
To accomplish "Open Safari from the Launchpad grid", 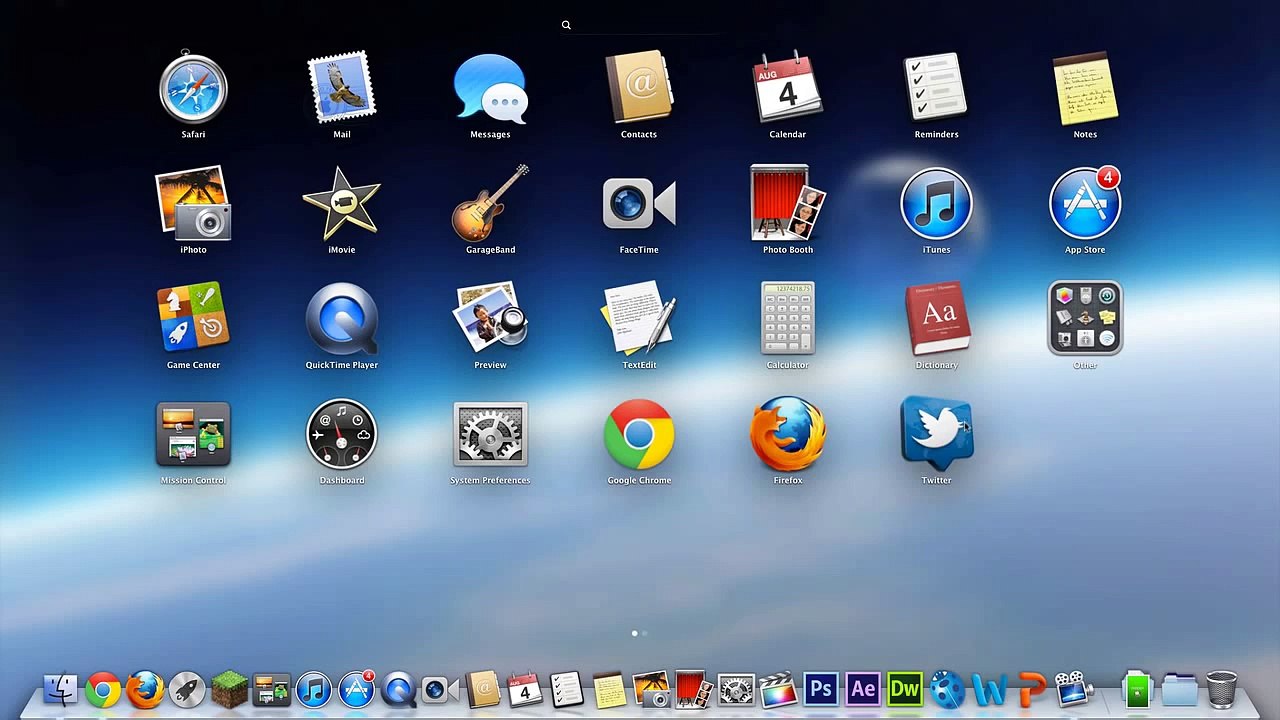I will 193,88.
